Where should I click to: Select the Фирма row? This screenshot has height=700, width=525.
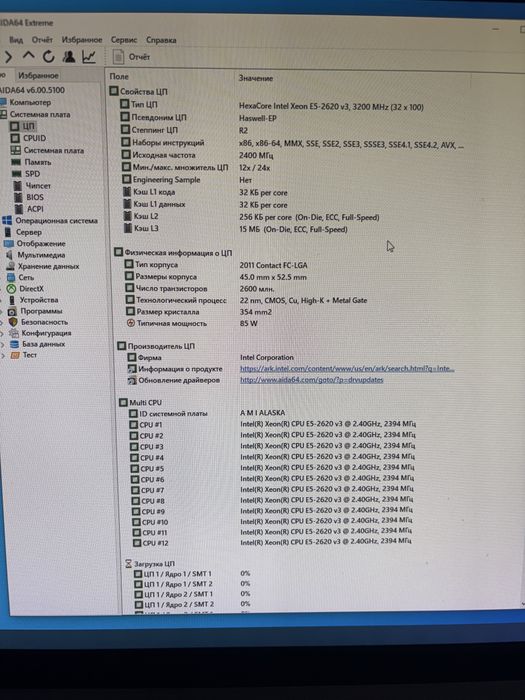(210, 358)
